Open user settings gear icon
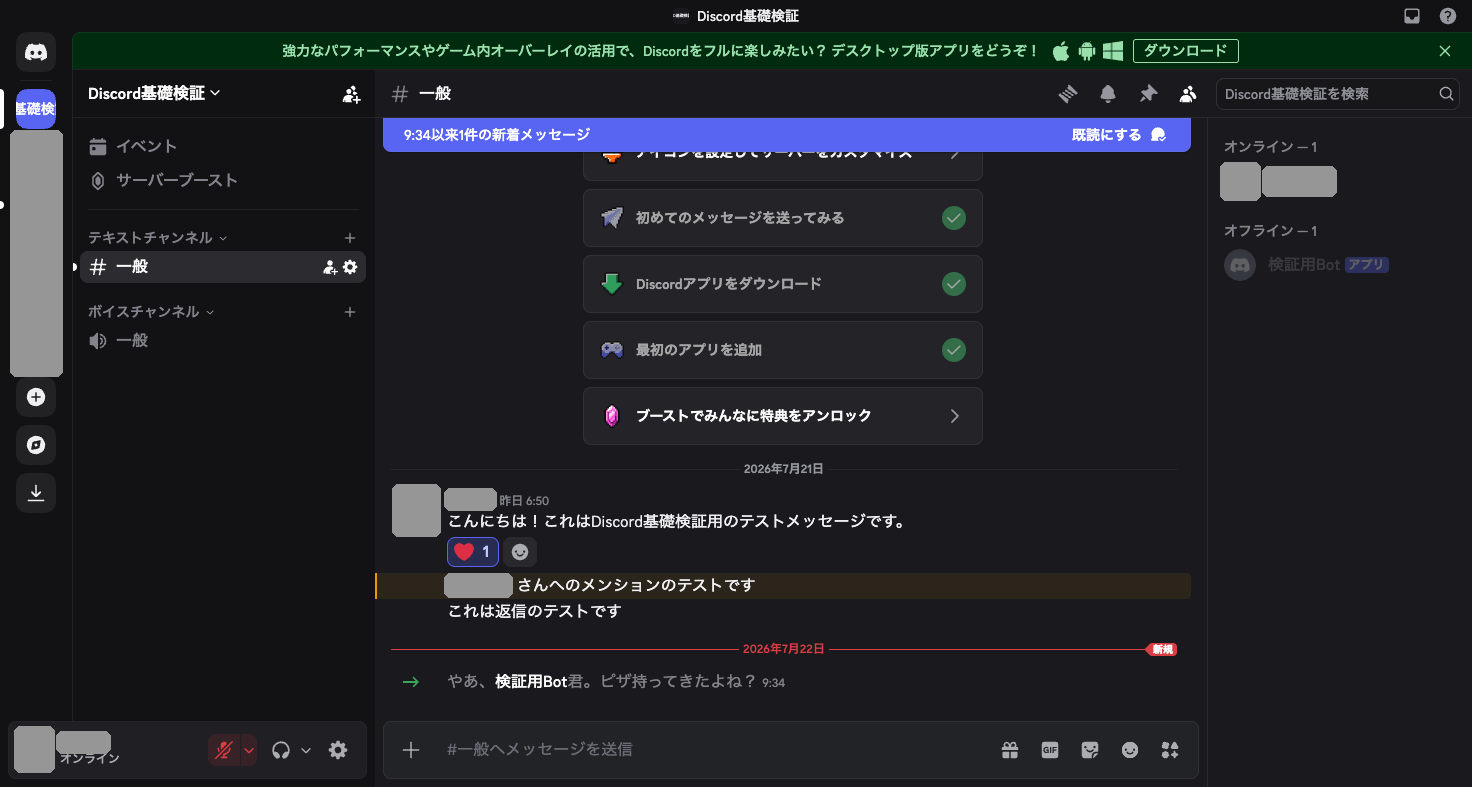The width and height of the screenshot is (1472, 787). [x=338, y=750]
